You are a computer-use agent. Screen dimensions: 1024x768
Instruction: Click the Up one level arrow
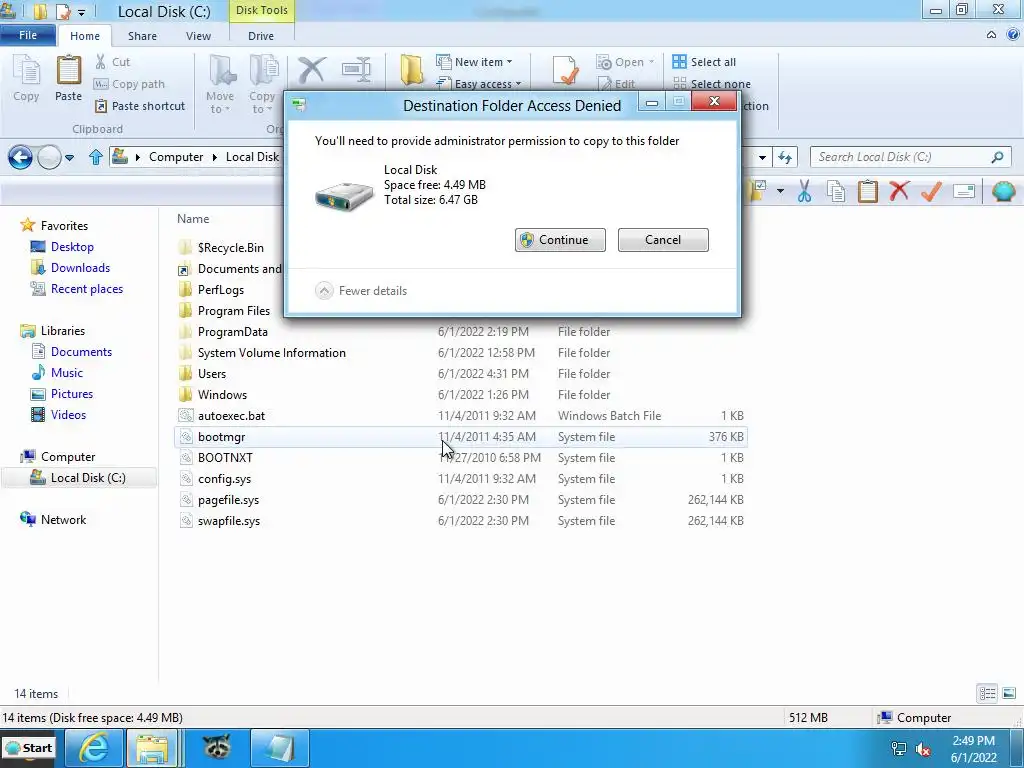coord(95,157)
